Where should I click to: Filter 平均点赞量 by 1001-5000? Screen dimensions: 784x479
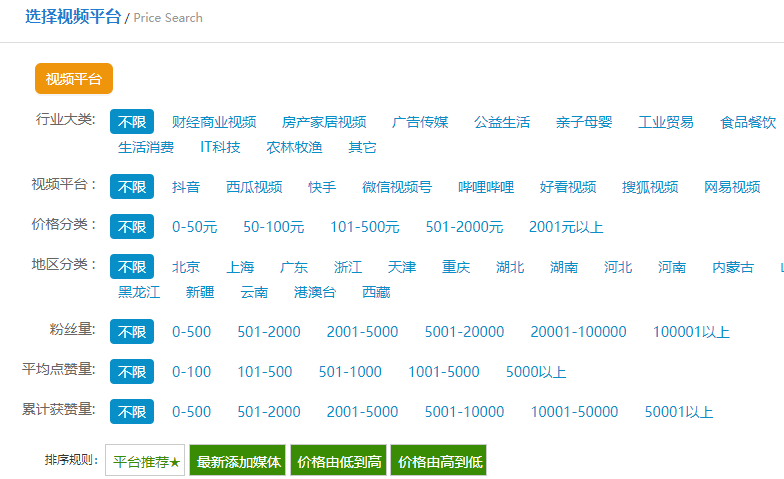click(x=444, y=372)
